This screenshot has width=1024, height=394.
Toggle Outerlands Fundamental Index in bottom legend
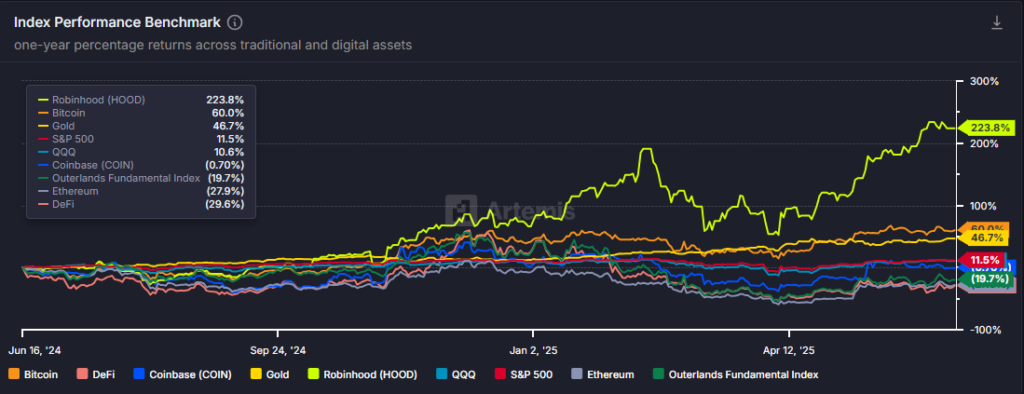point(735,374)
